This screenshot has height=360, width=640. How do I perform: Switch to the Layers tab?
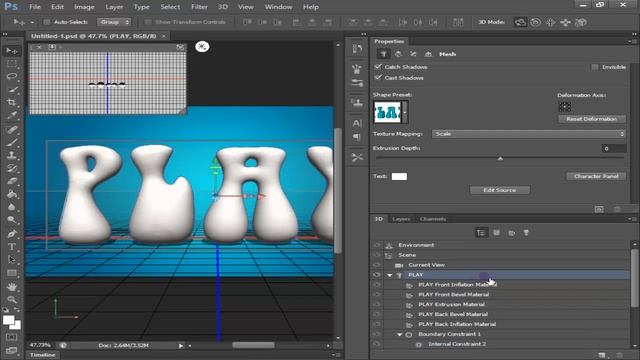coord(401,219)
